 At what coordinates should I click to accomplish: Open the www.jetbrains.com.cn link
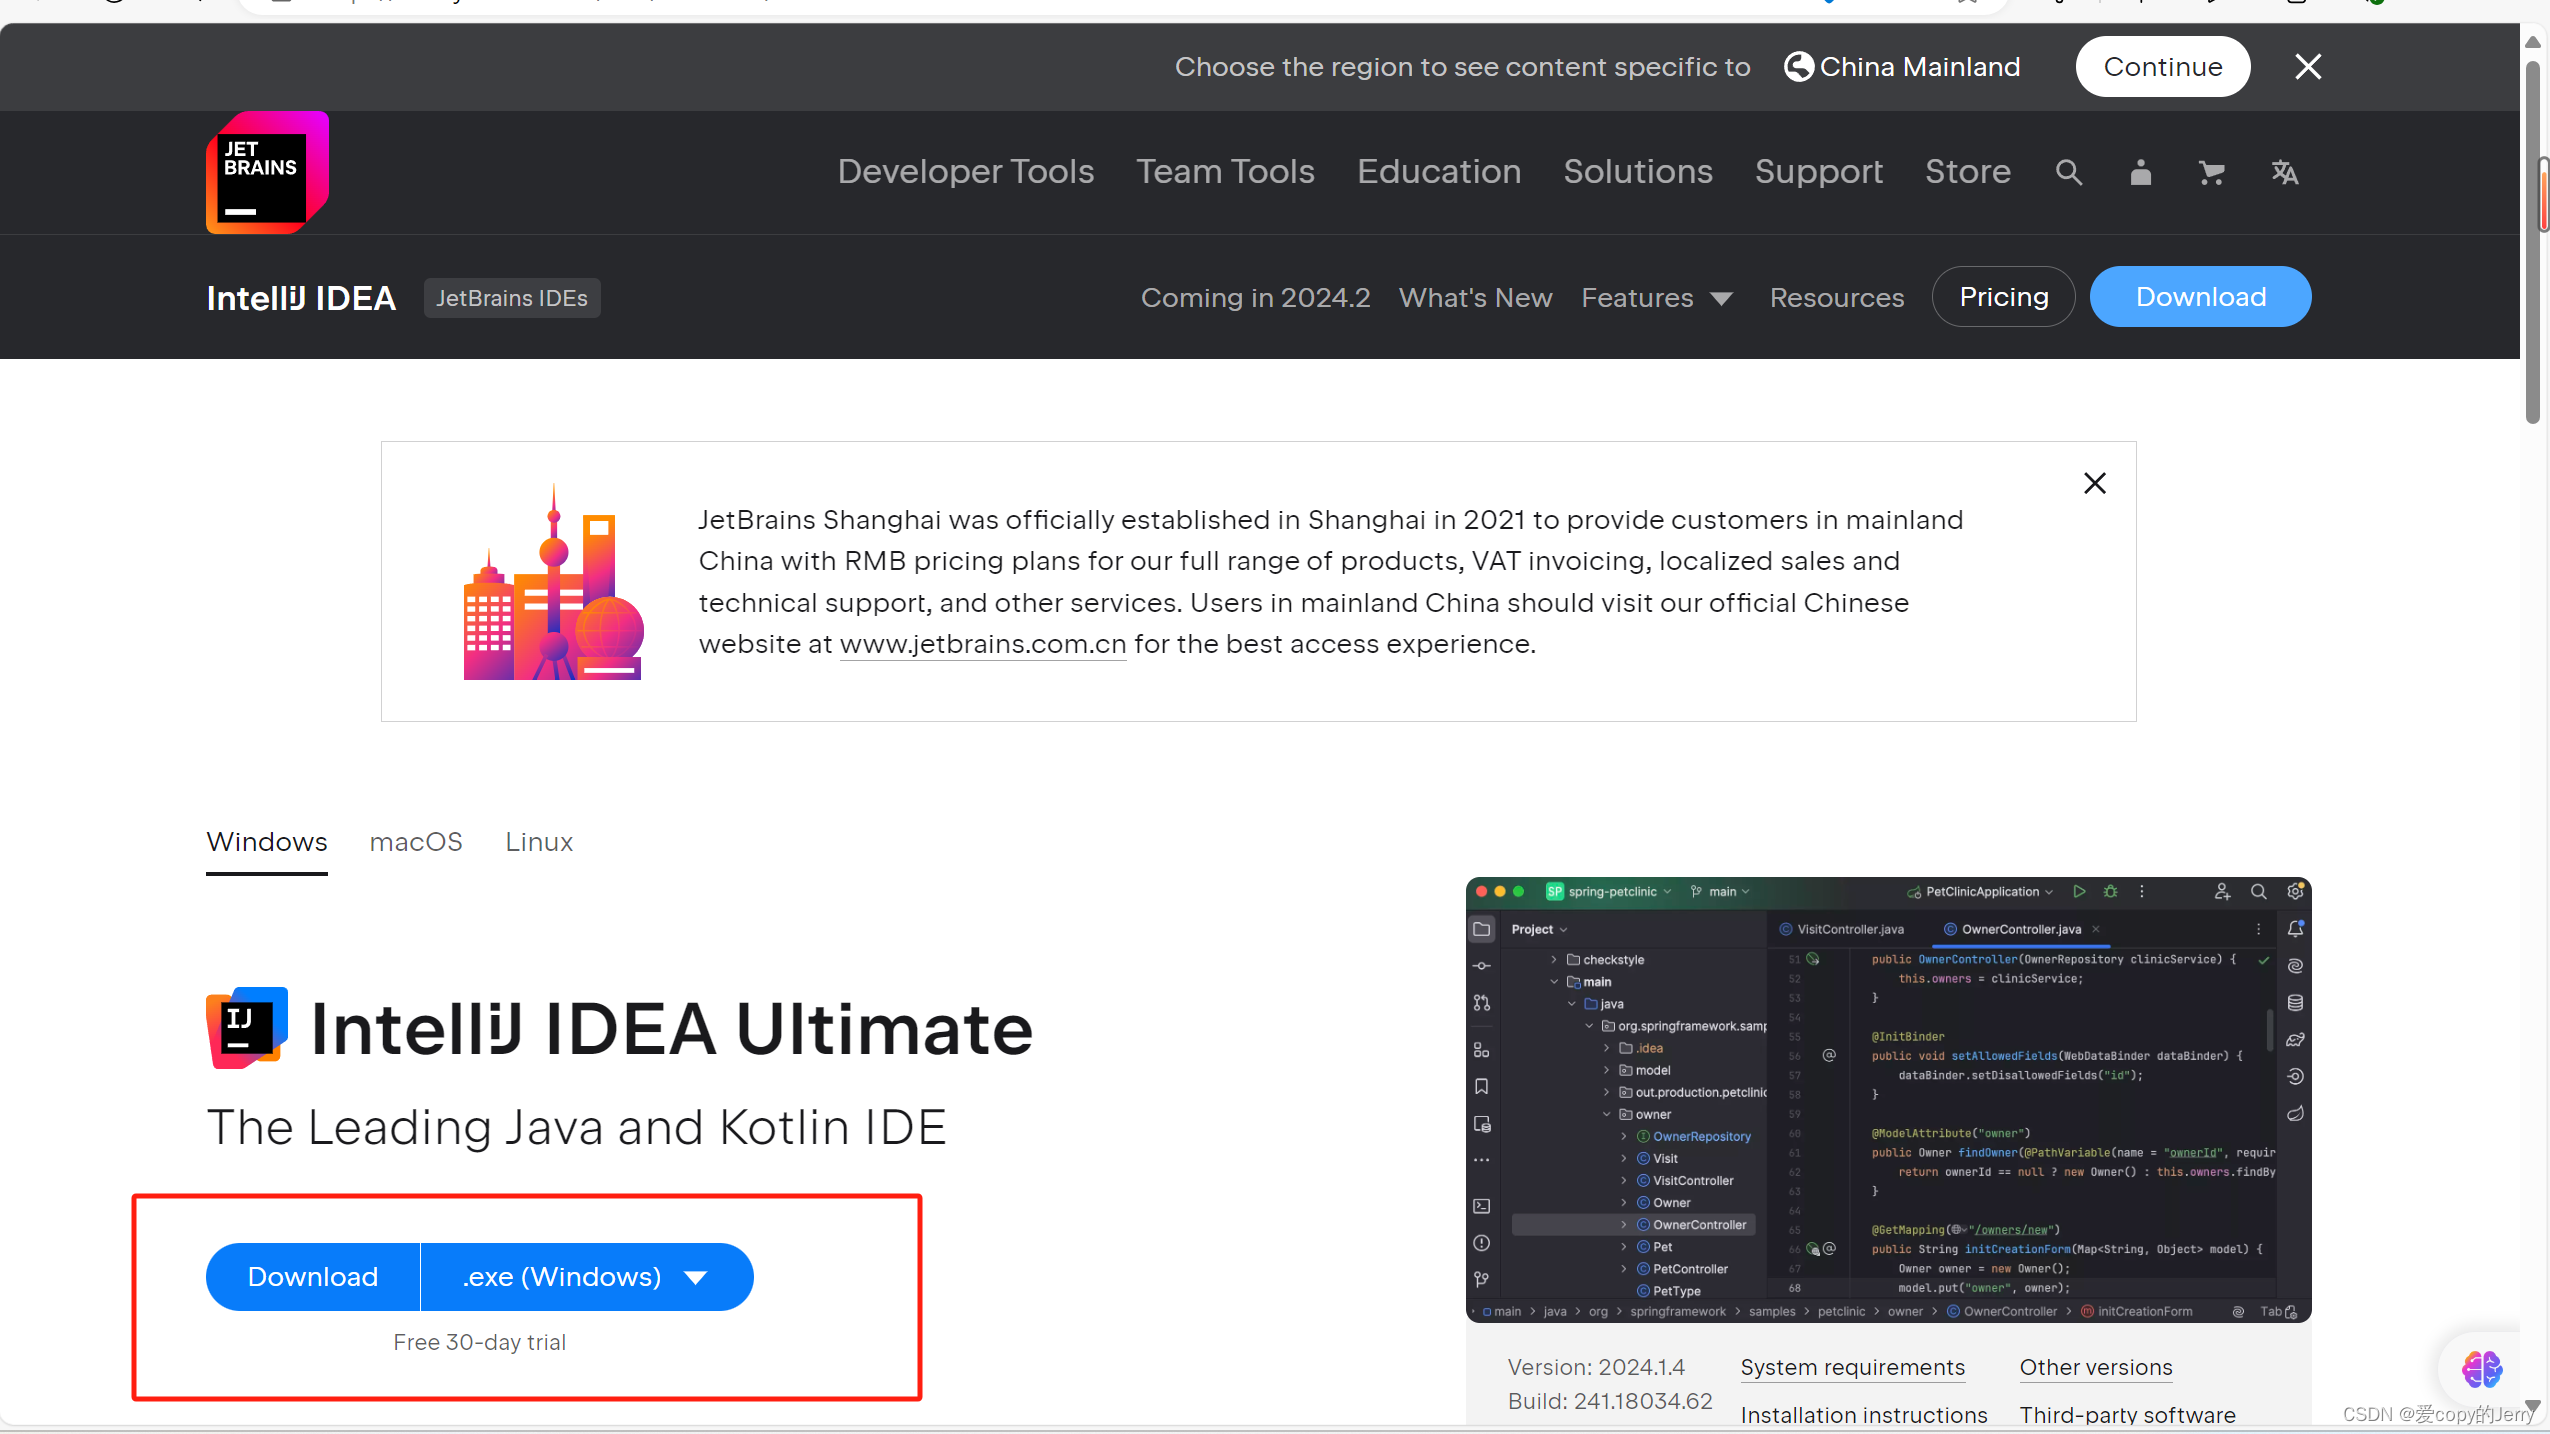pyautogui.click(x=982, y=644)
